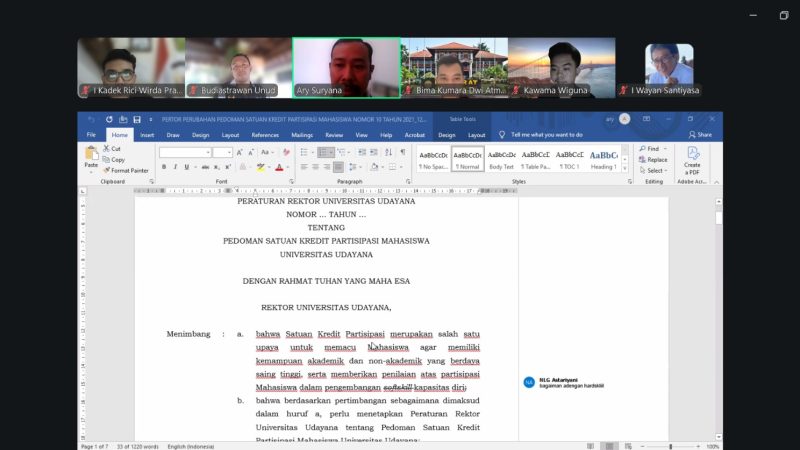Image resolution: width=800 pixels, height=450 pixels.
Task: Select Ary Suryana's video thumbnail
Action: pyautogui.click(x=346, y=67)
